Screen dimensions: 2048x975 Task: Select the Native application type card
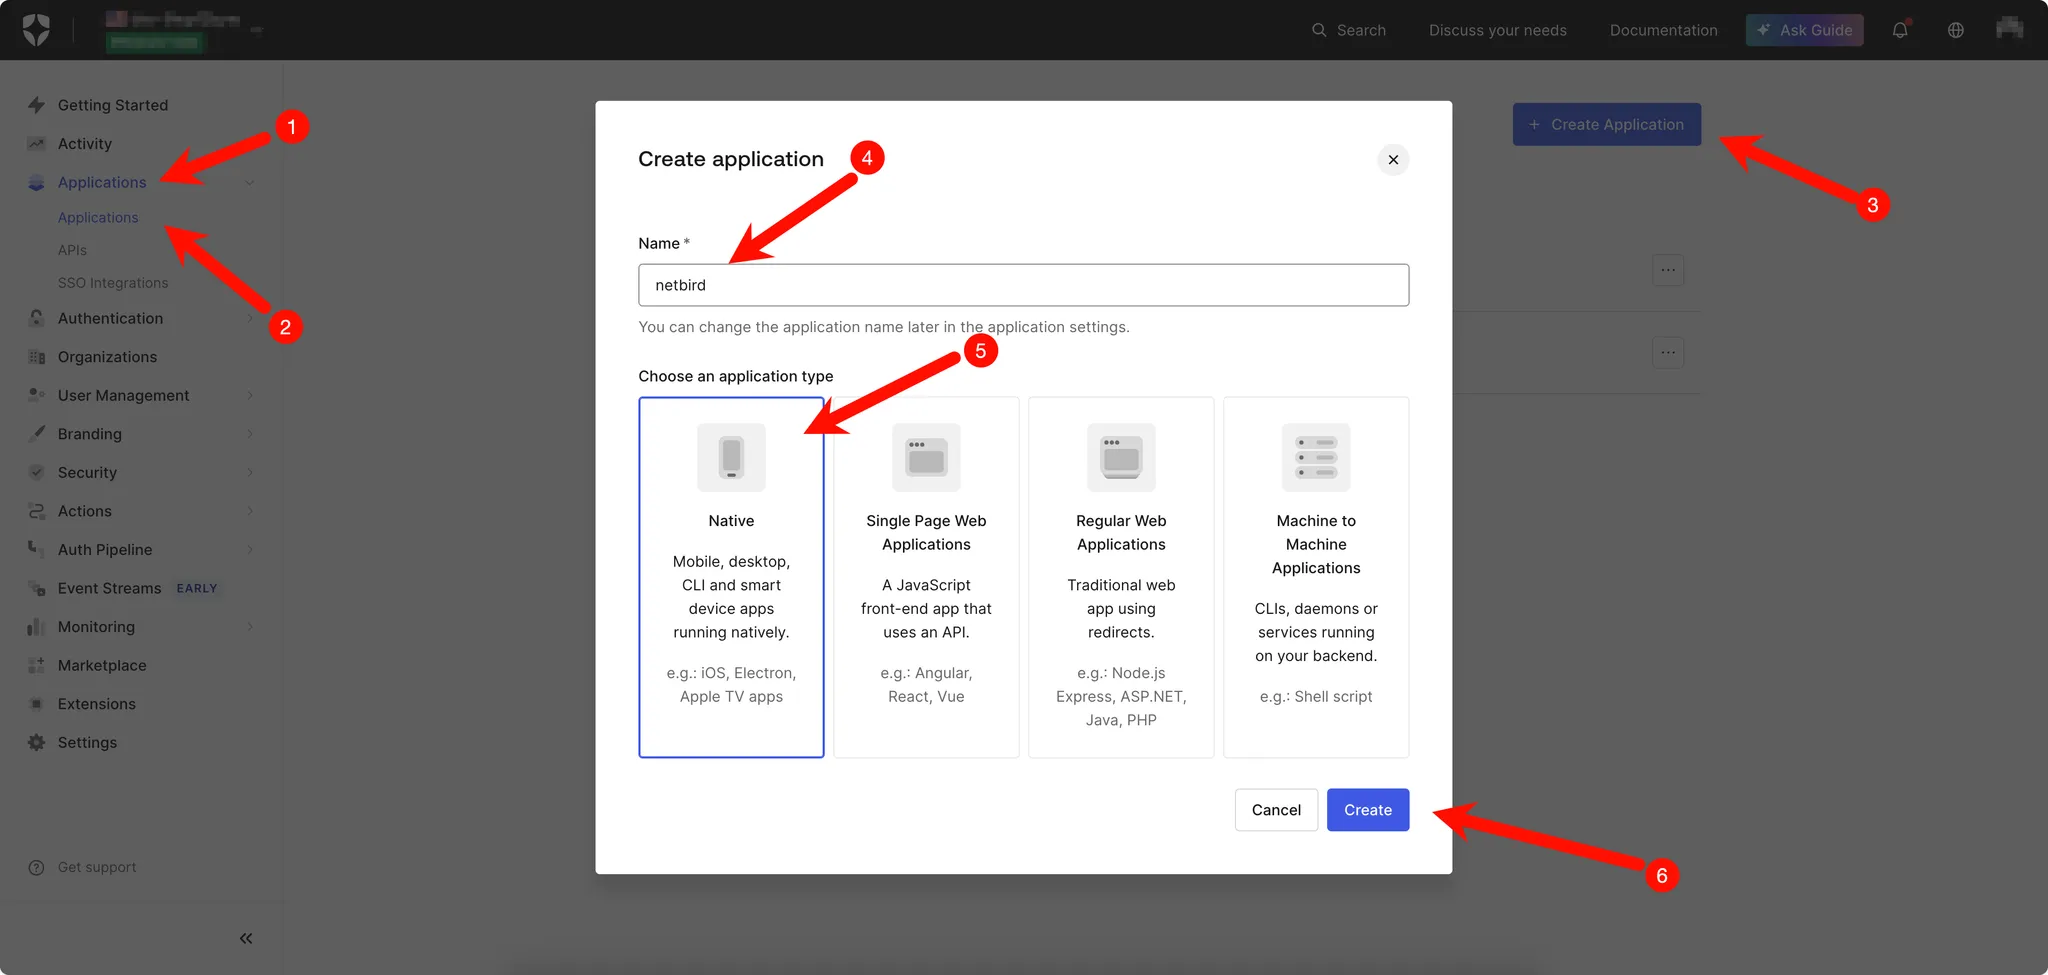[731, 577]
